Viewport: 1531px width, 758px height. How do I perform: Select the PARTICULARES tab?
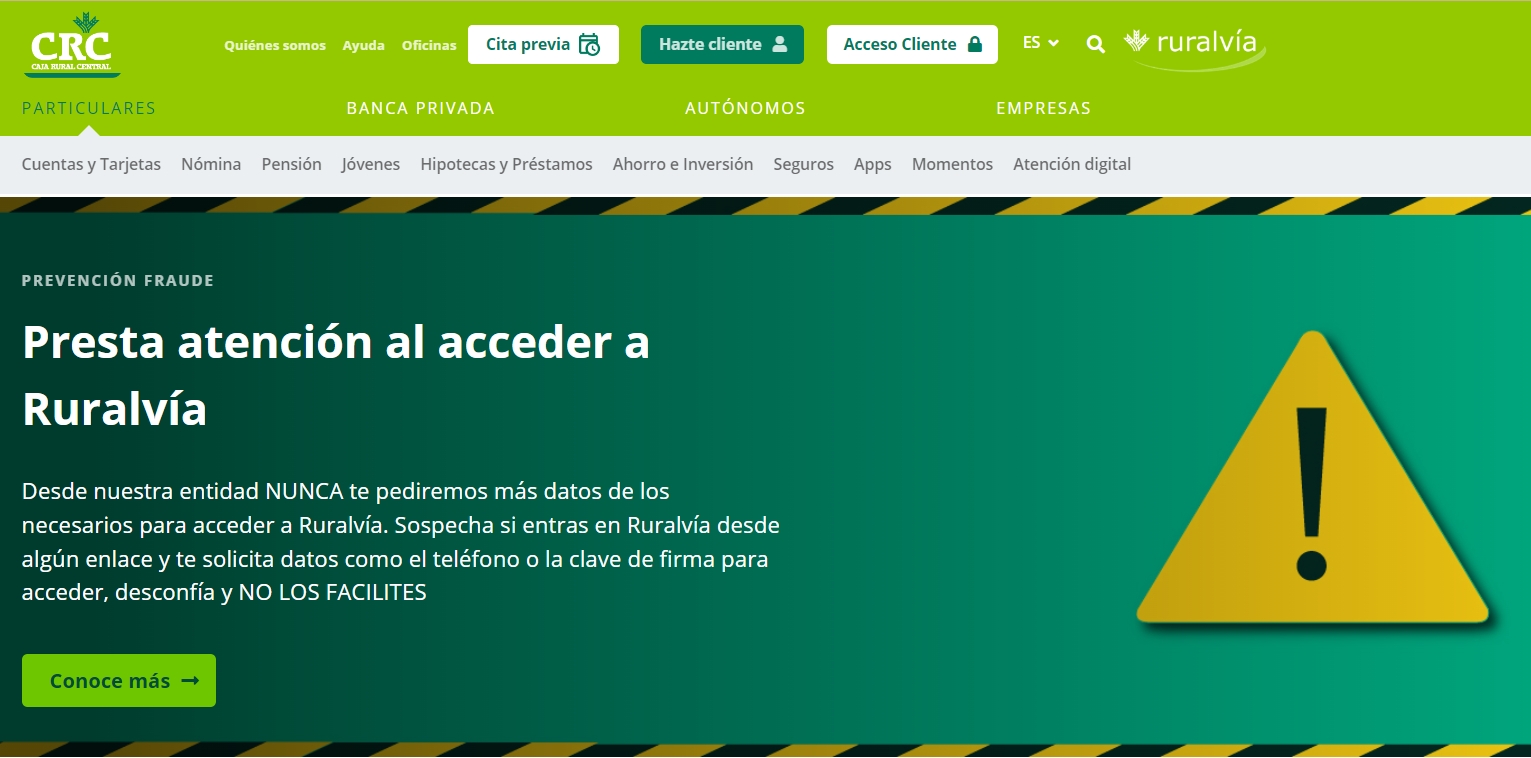89,108
